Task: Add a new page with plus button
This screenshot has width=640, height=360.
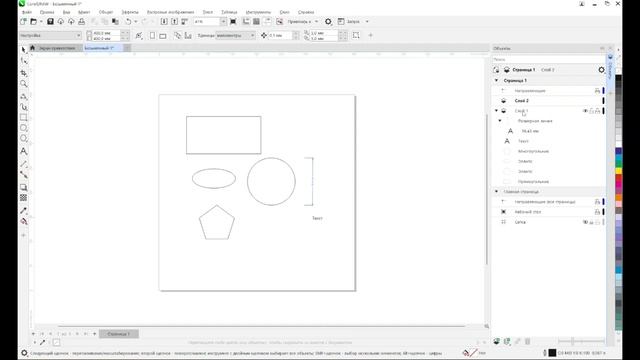Action: click(94, 334)
